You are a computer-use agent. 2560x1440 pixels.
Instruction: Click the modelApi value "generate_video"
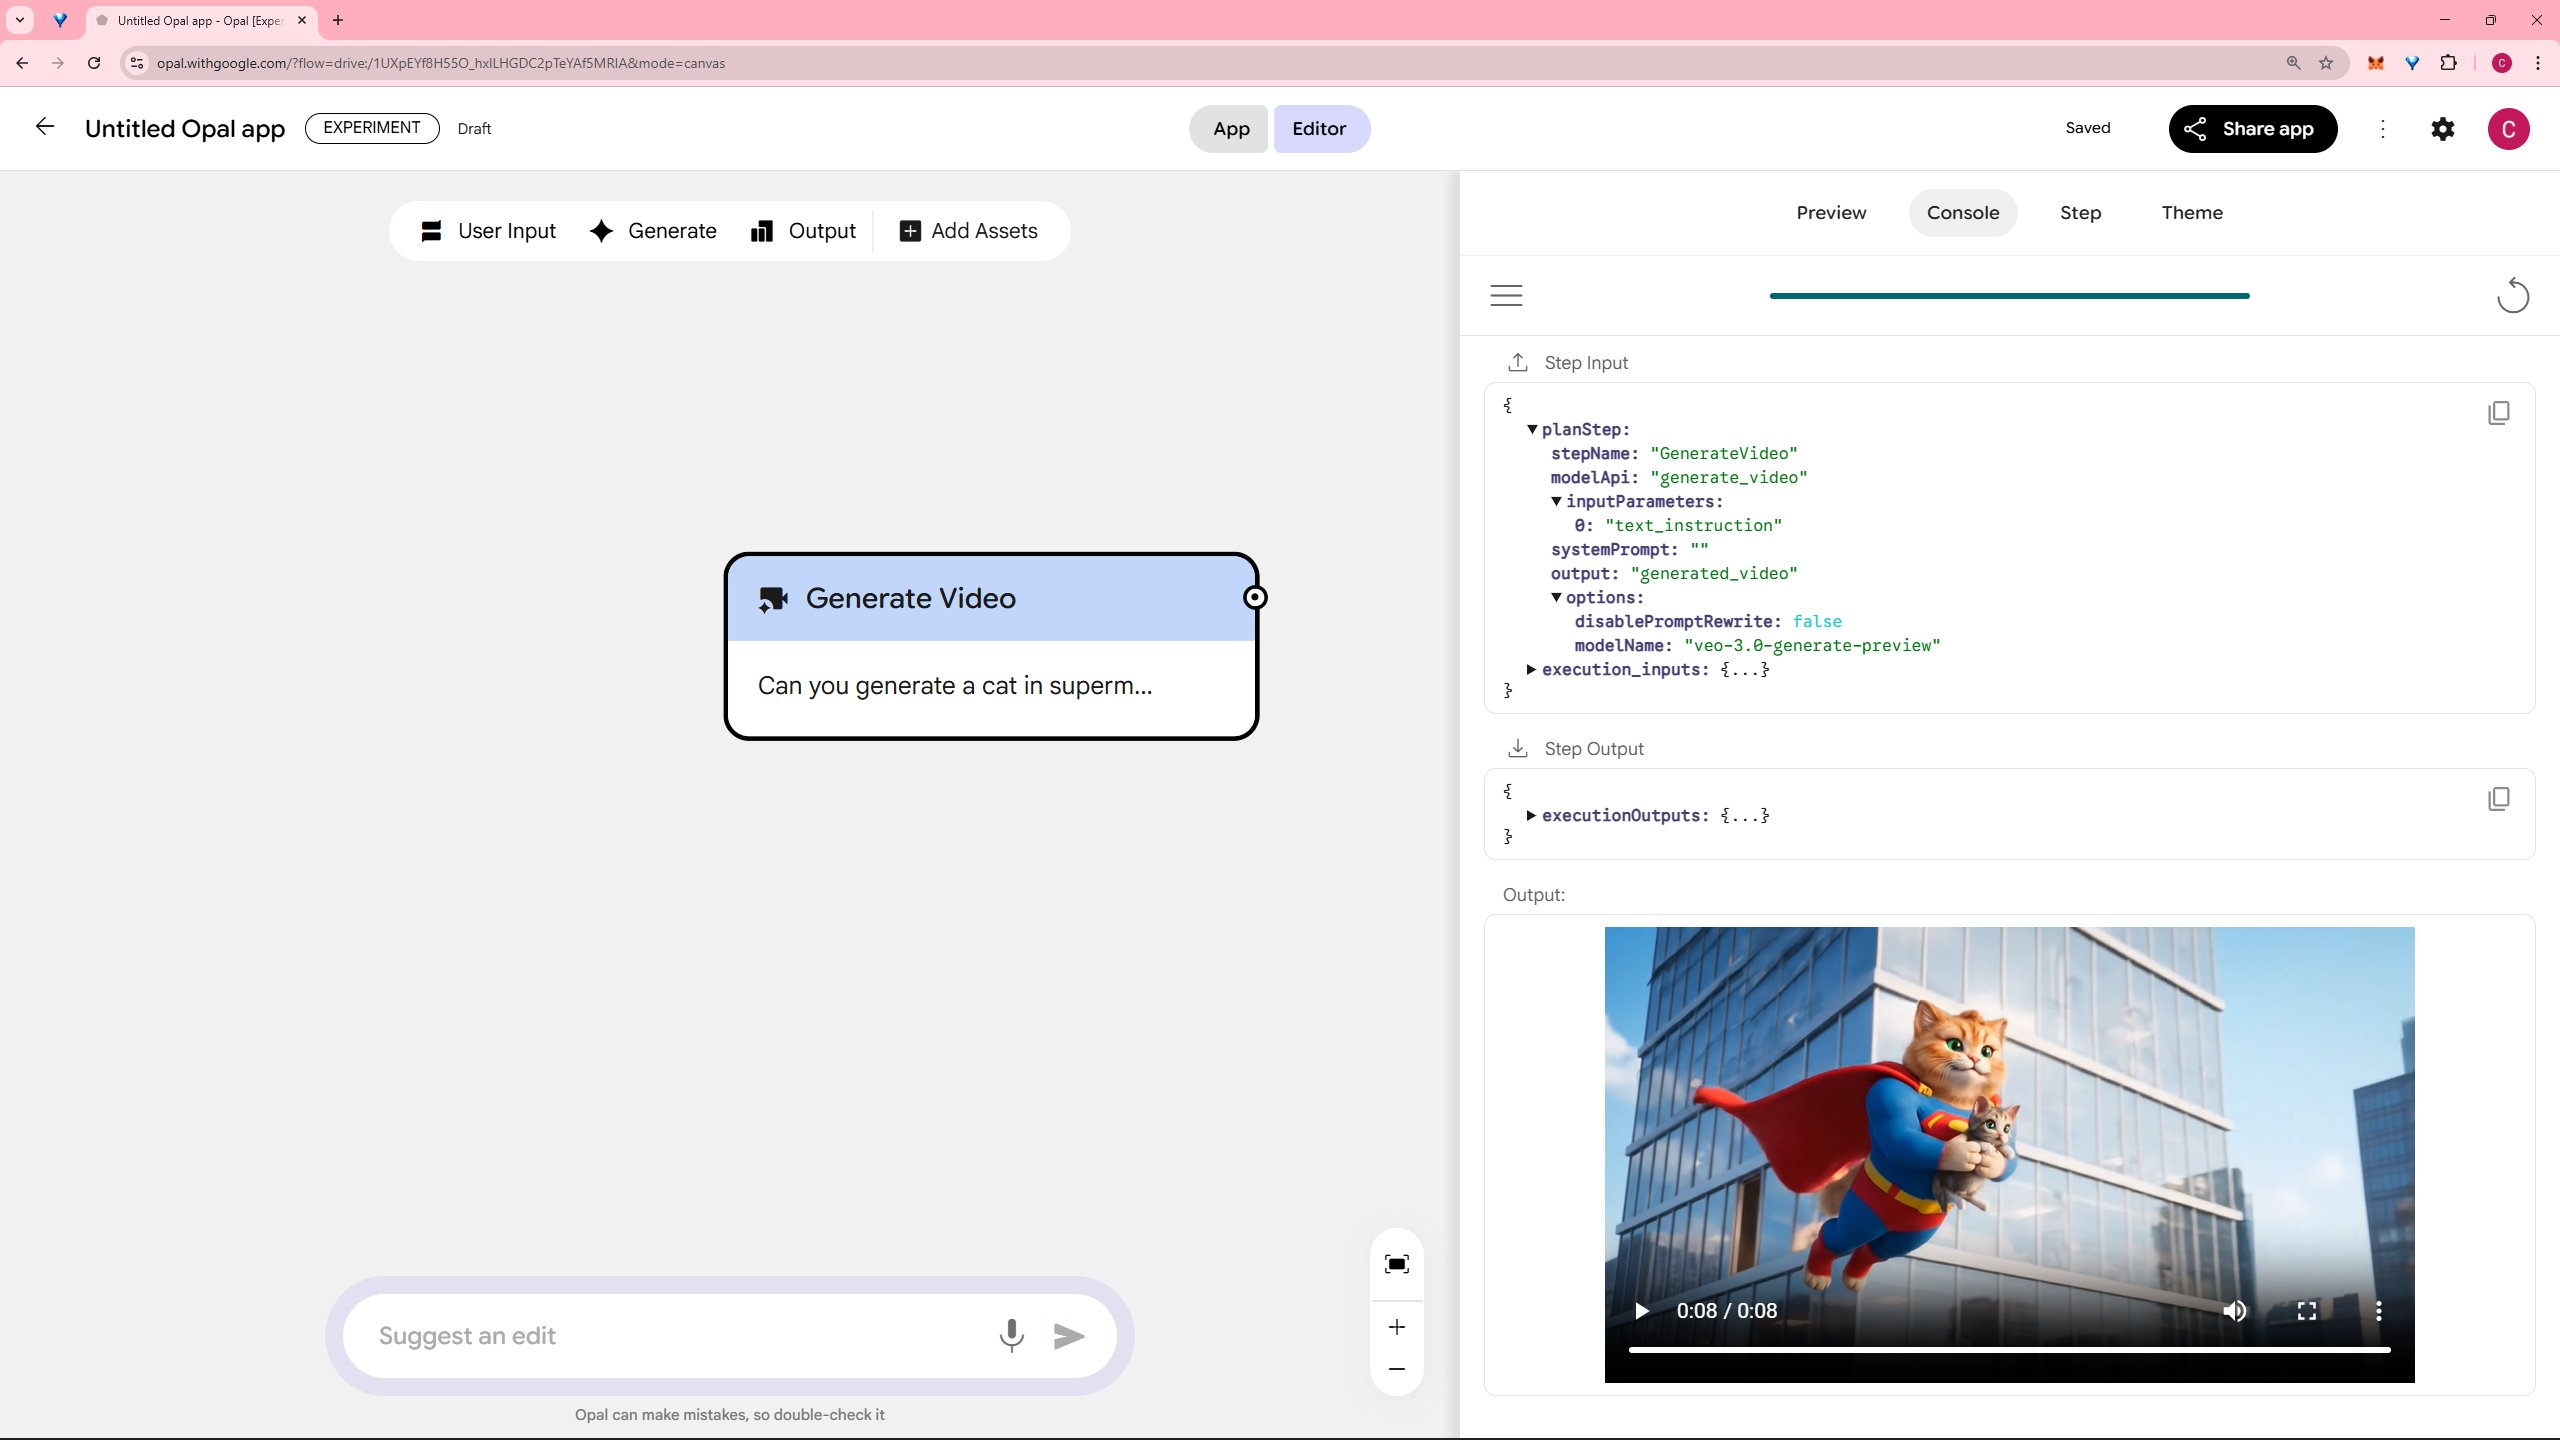tap(1729, 478)
